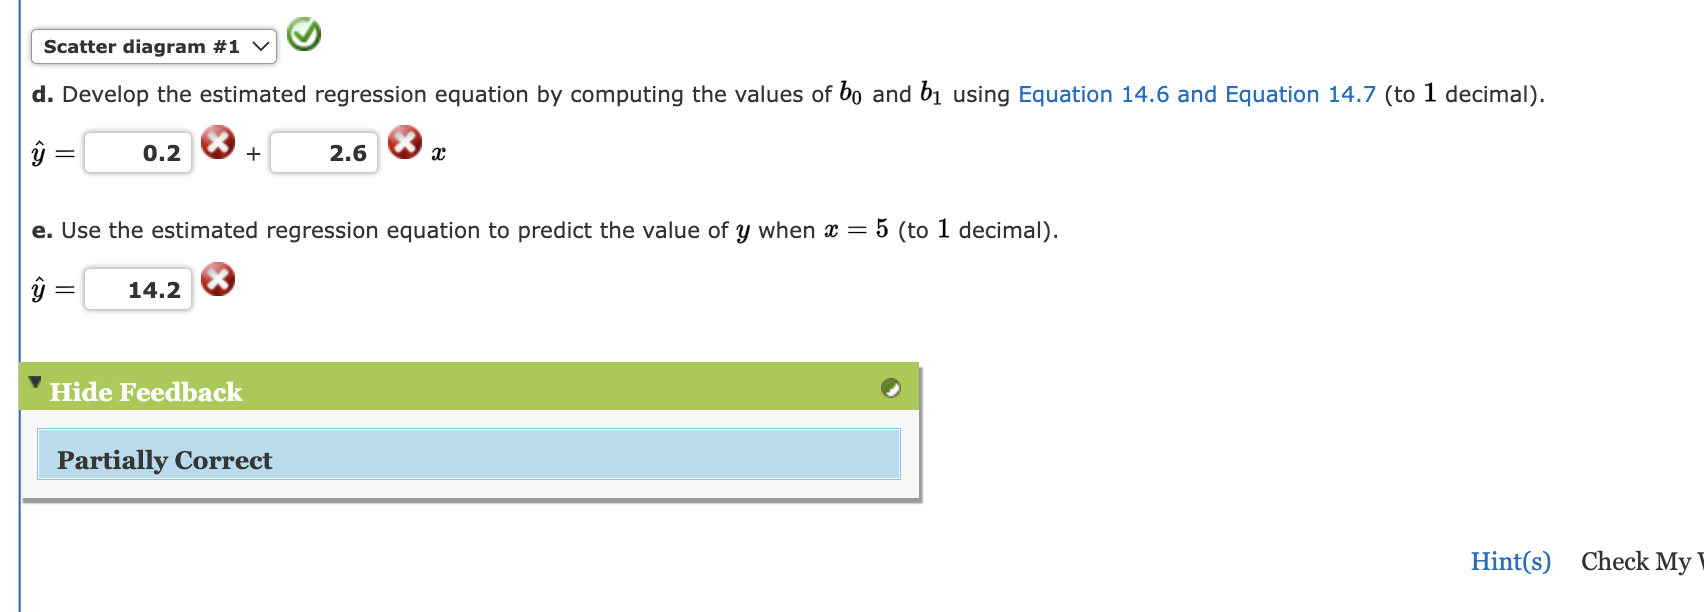The width and height of the screenshot is (1704, 612).
Task: Select Scatter diagram #1 from the selector
Action: (153, 46)
